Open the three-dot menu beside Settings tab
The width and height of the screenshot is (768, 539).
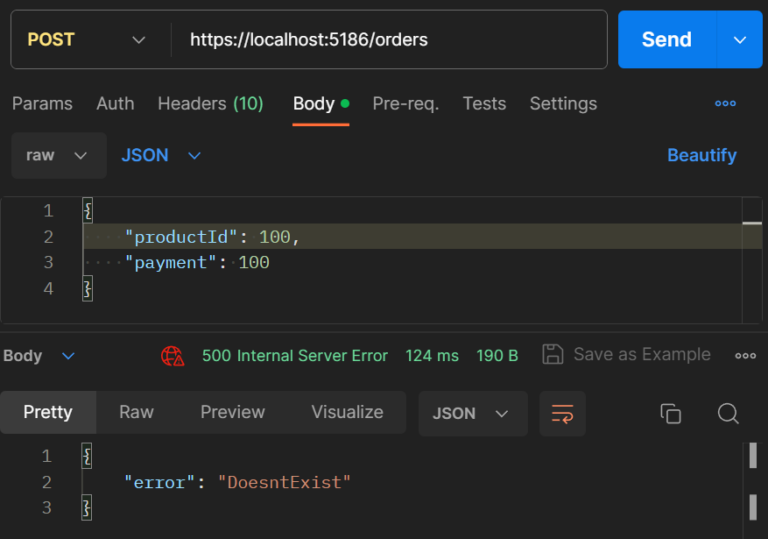[x=725, y=103]
